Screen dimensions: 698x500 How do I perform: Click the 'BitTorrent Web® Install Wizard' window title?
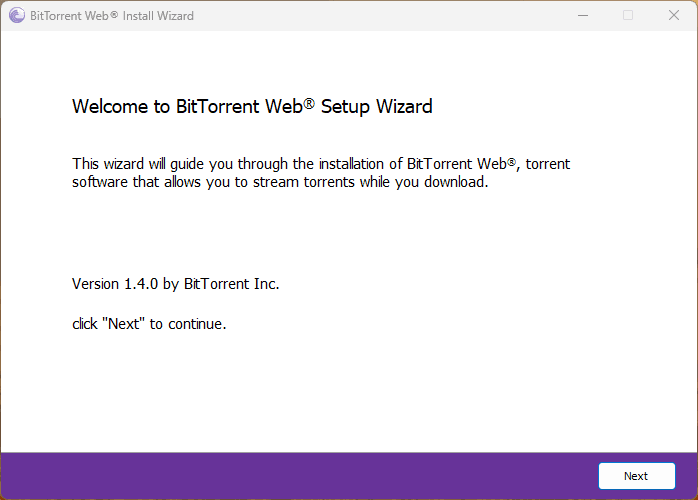point(112,16)
